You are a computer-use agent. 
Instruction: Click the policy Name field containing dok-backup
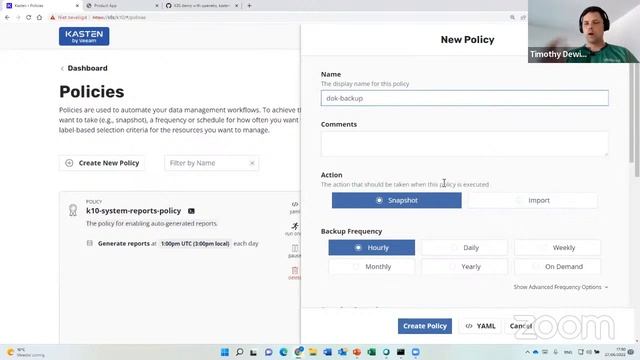click(464, 98)
